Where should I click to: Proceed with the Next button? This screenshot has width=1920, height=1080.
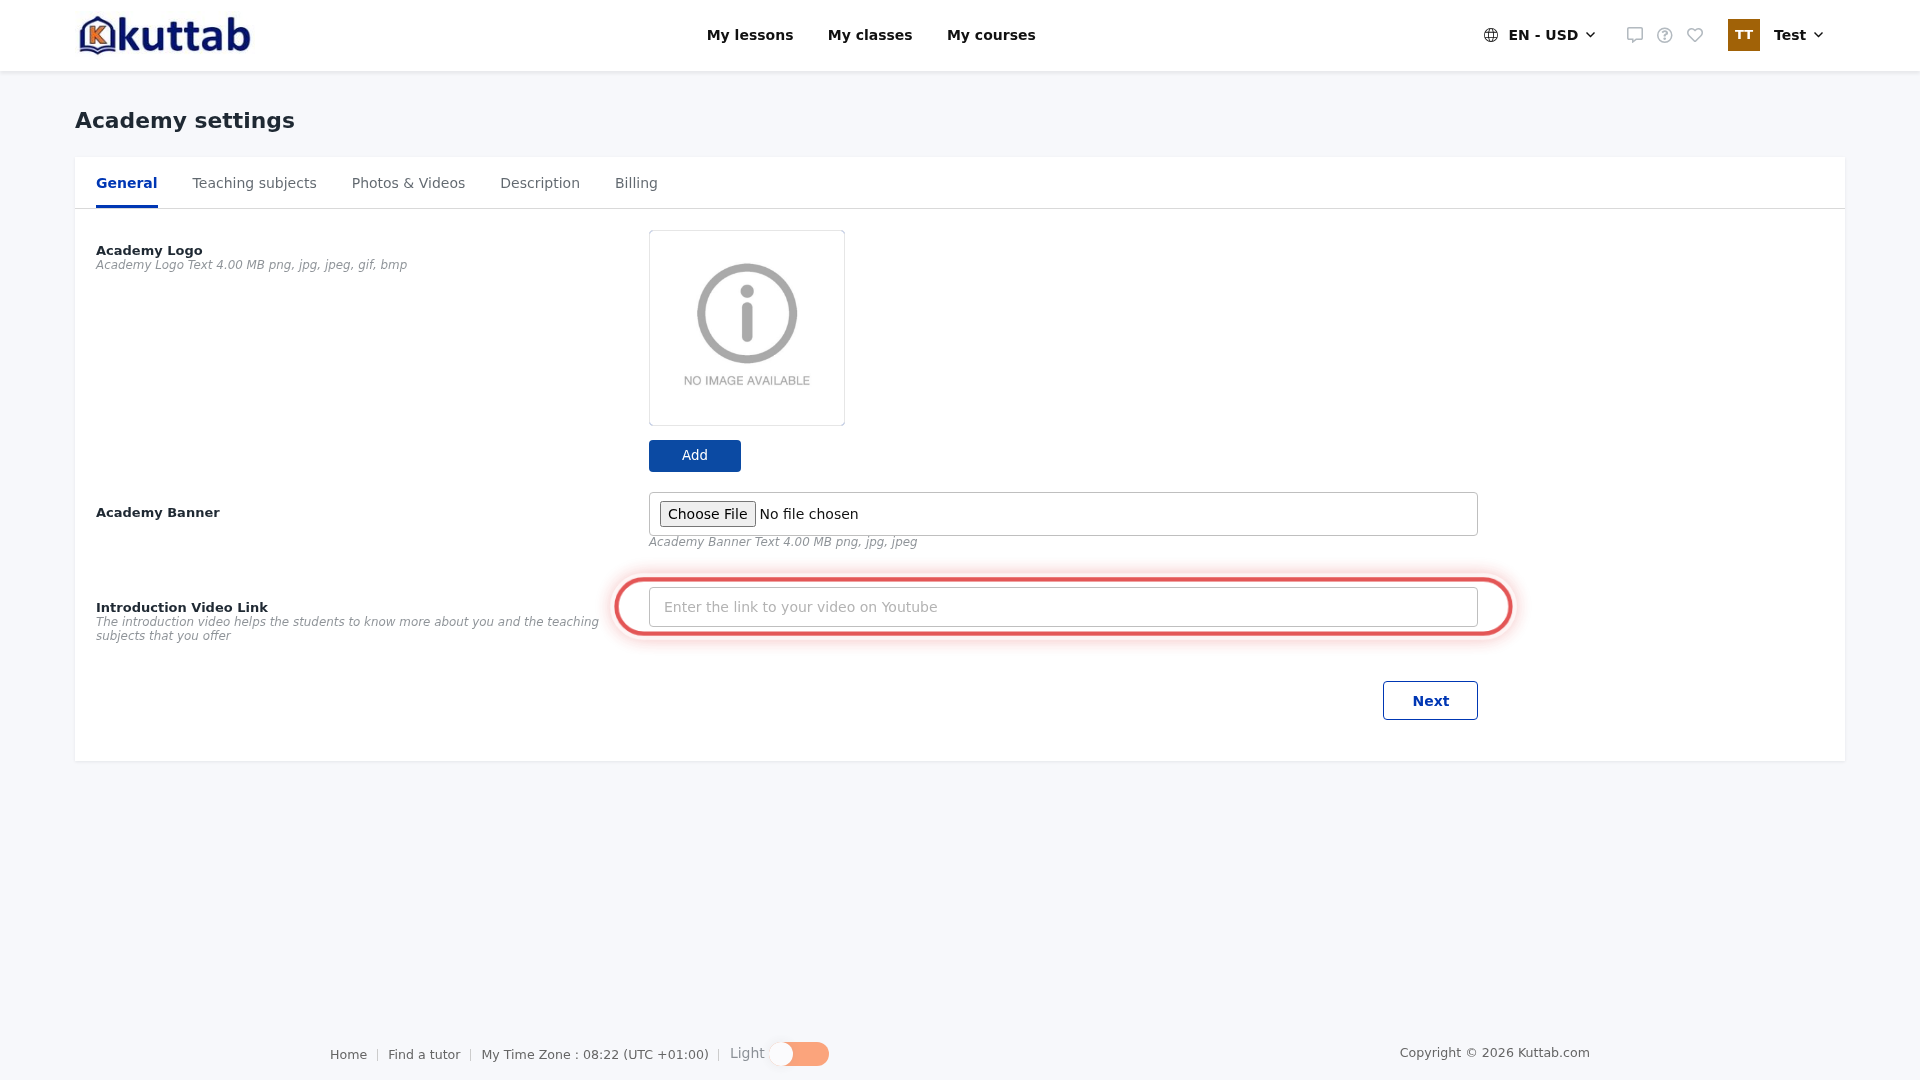click(x=1430, y=701)
